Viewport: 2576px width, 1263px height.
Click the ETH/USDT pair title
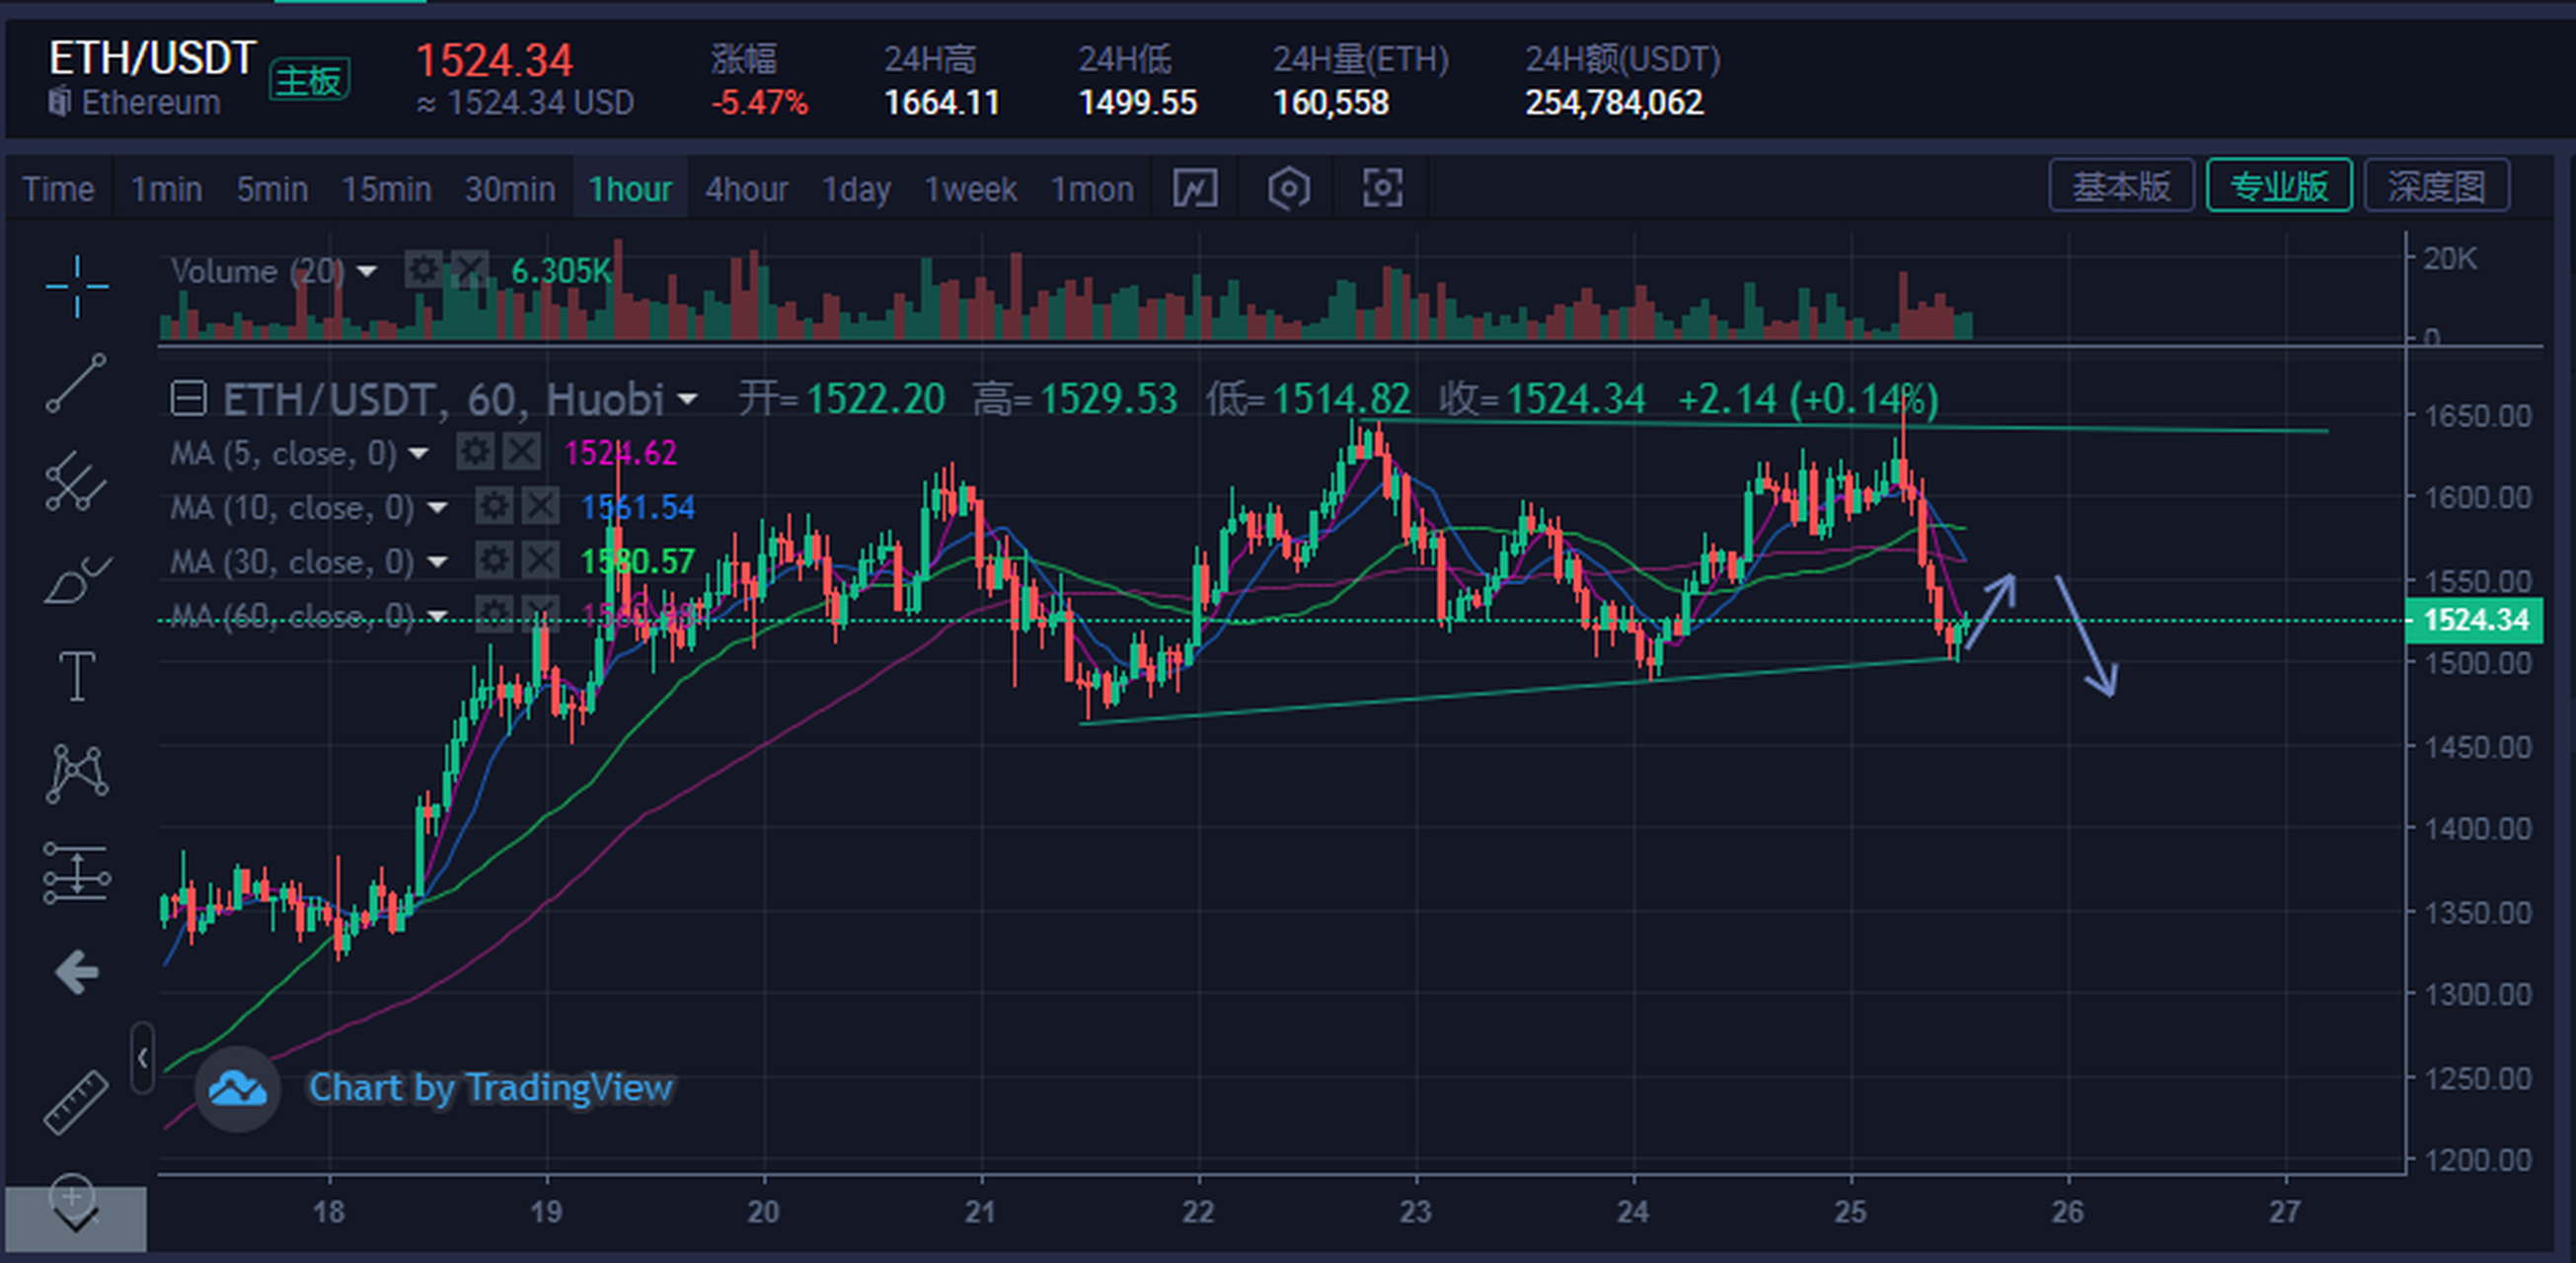[x=152, y=58]
